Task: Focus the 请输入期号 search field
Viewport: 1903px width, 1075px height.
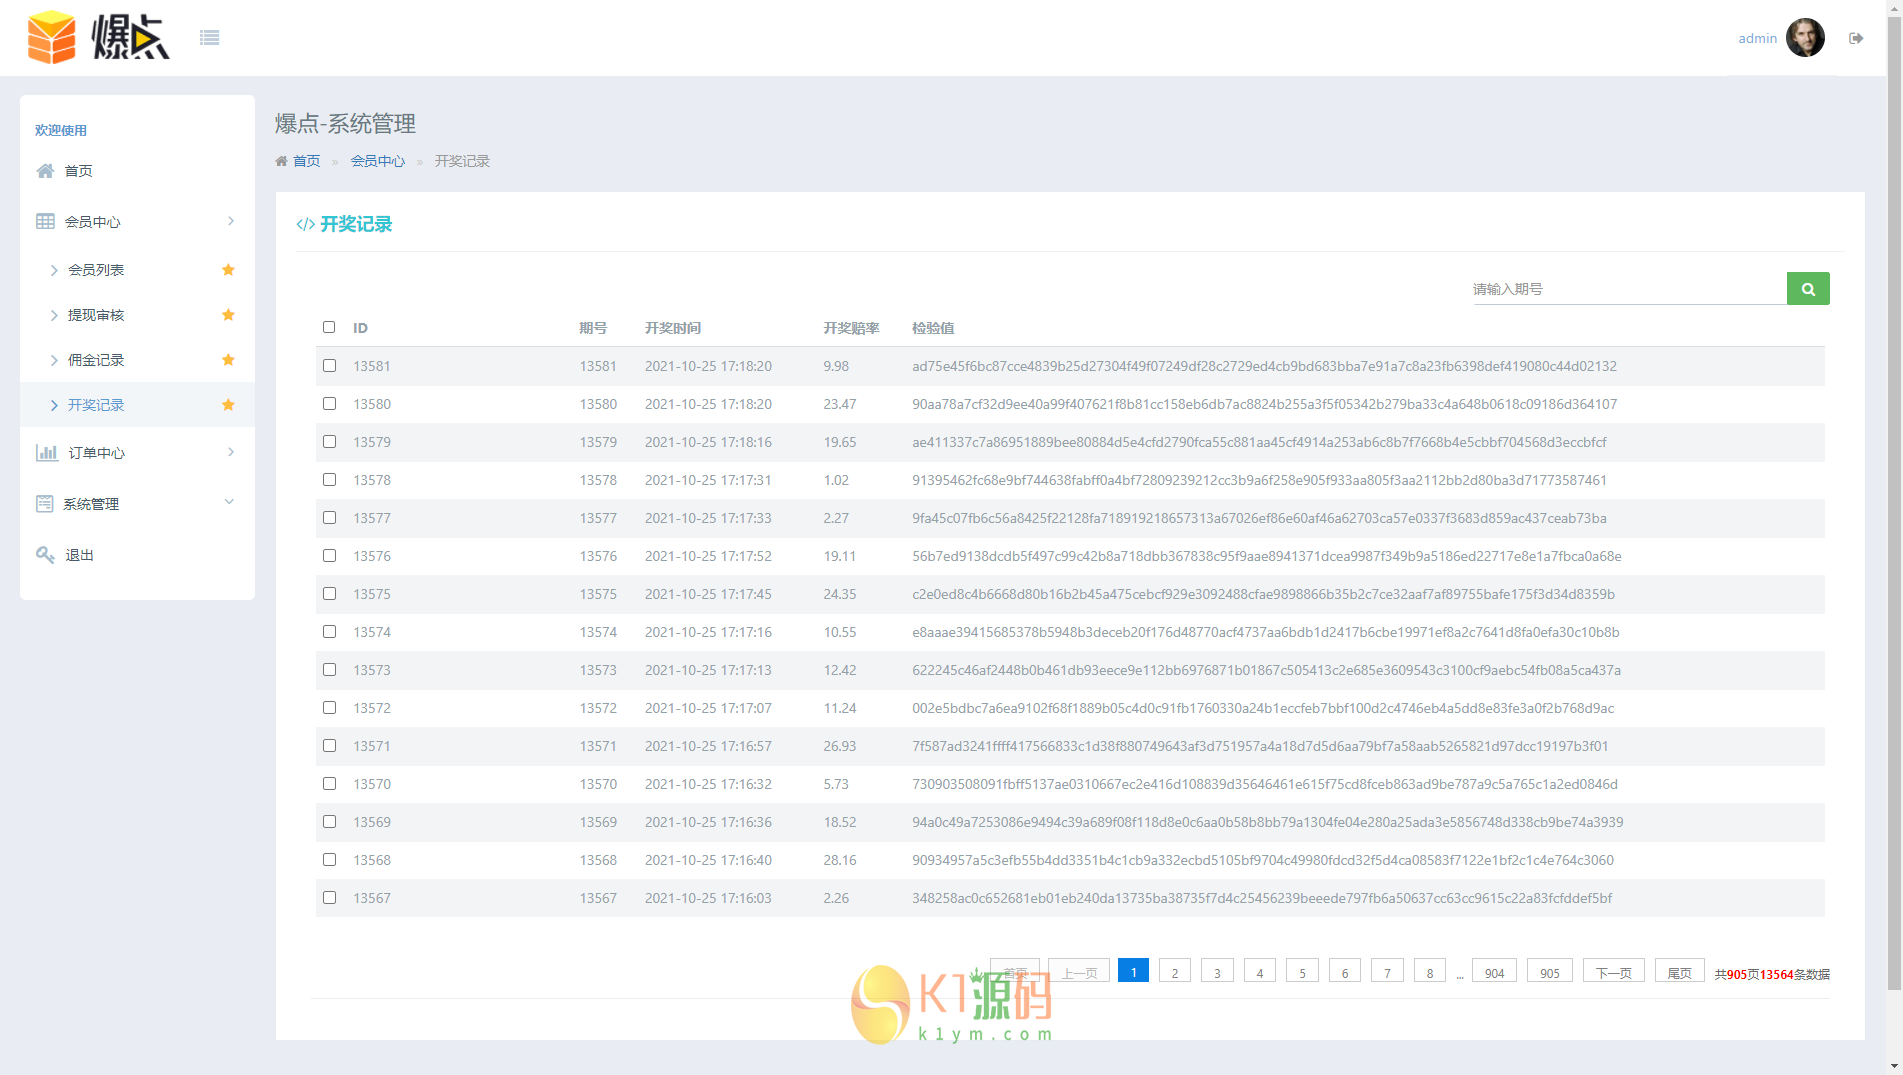Action: click(1630, 289)
